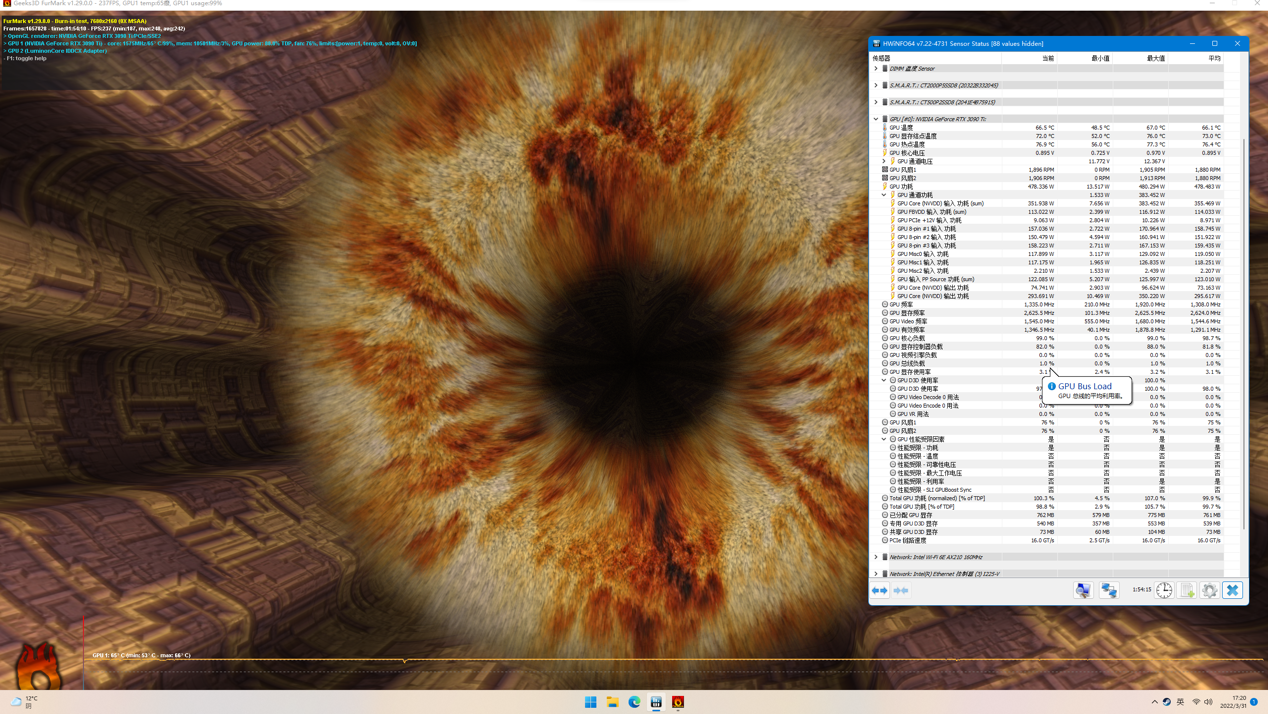The width and height of the screenshot is (1268, 714).
Task: Collapse the GPU D3D usage subgroup
Action: [884, 380]
